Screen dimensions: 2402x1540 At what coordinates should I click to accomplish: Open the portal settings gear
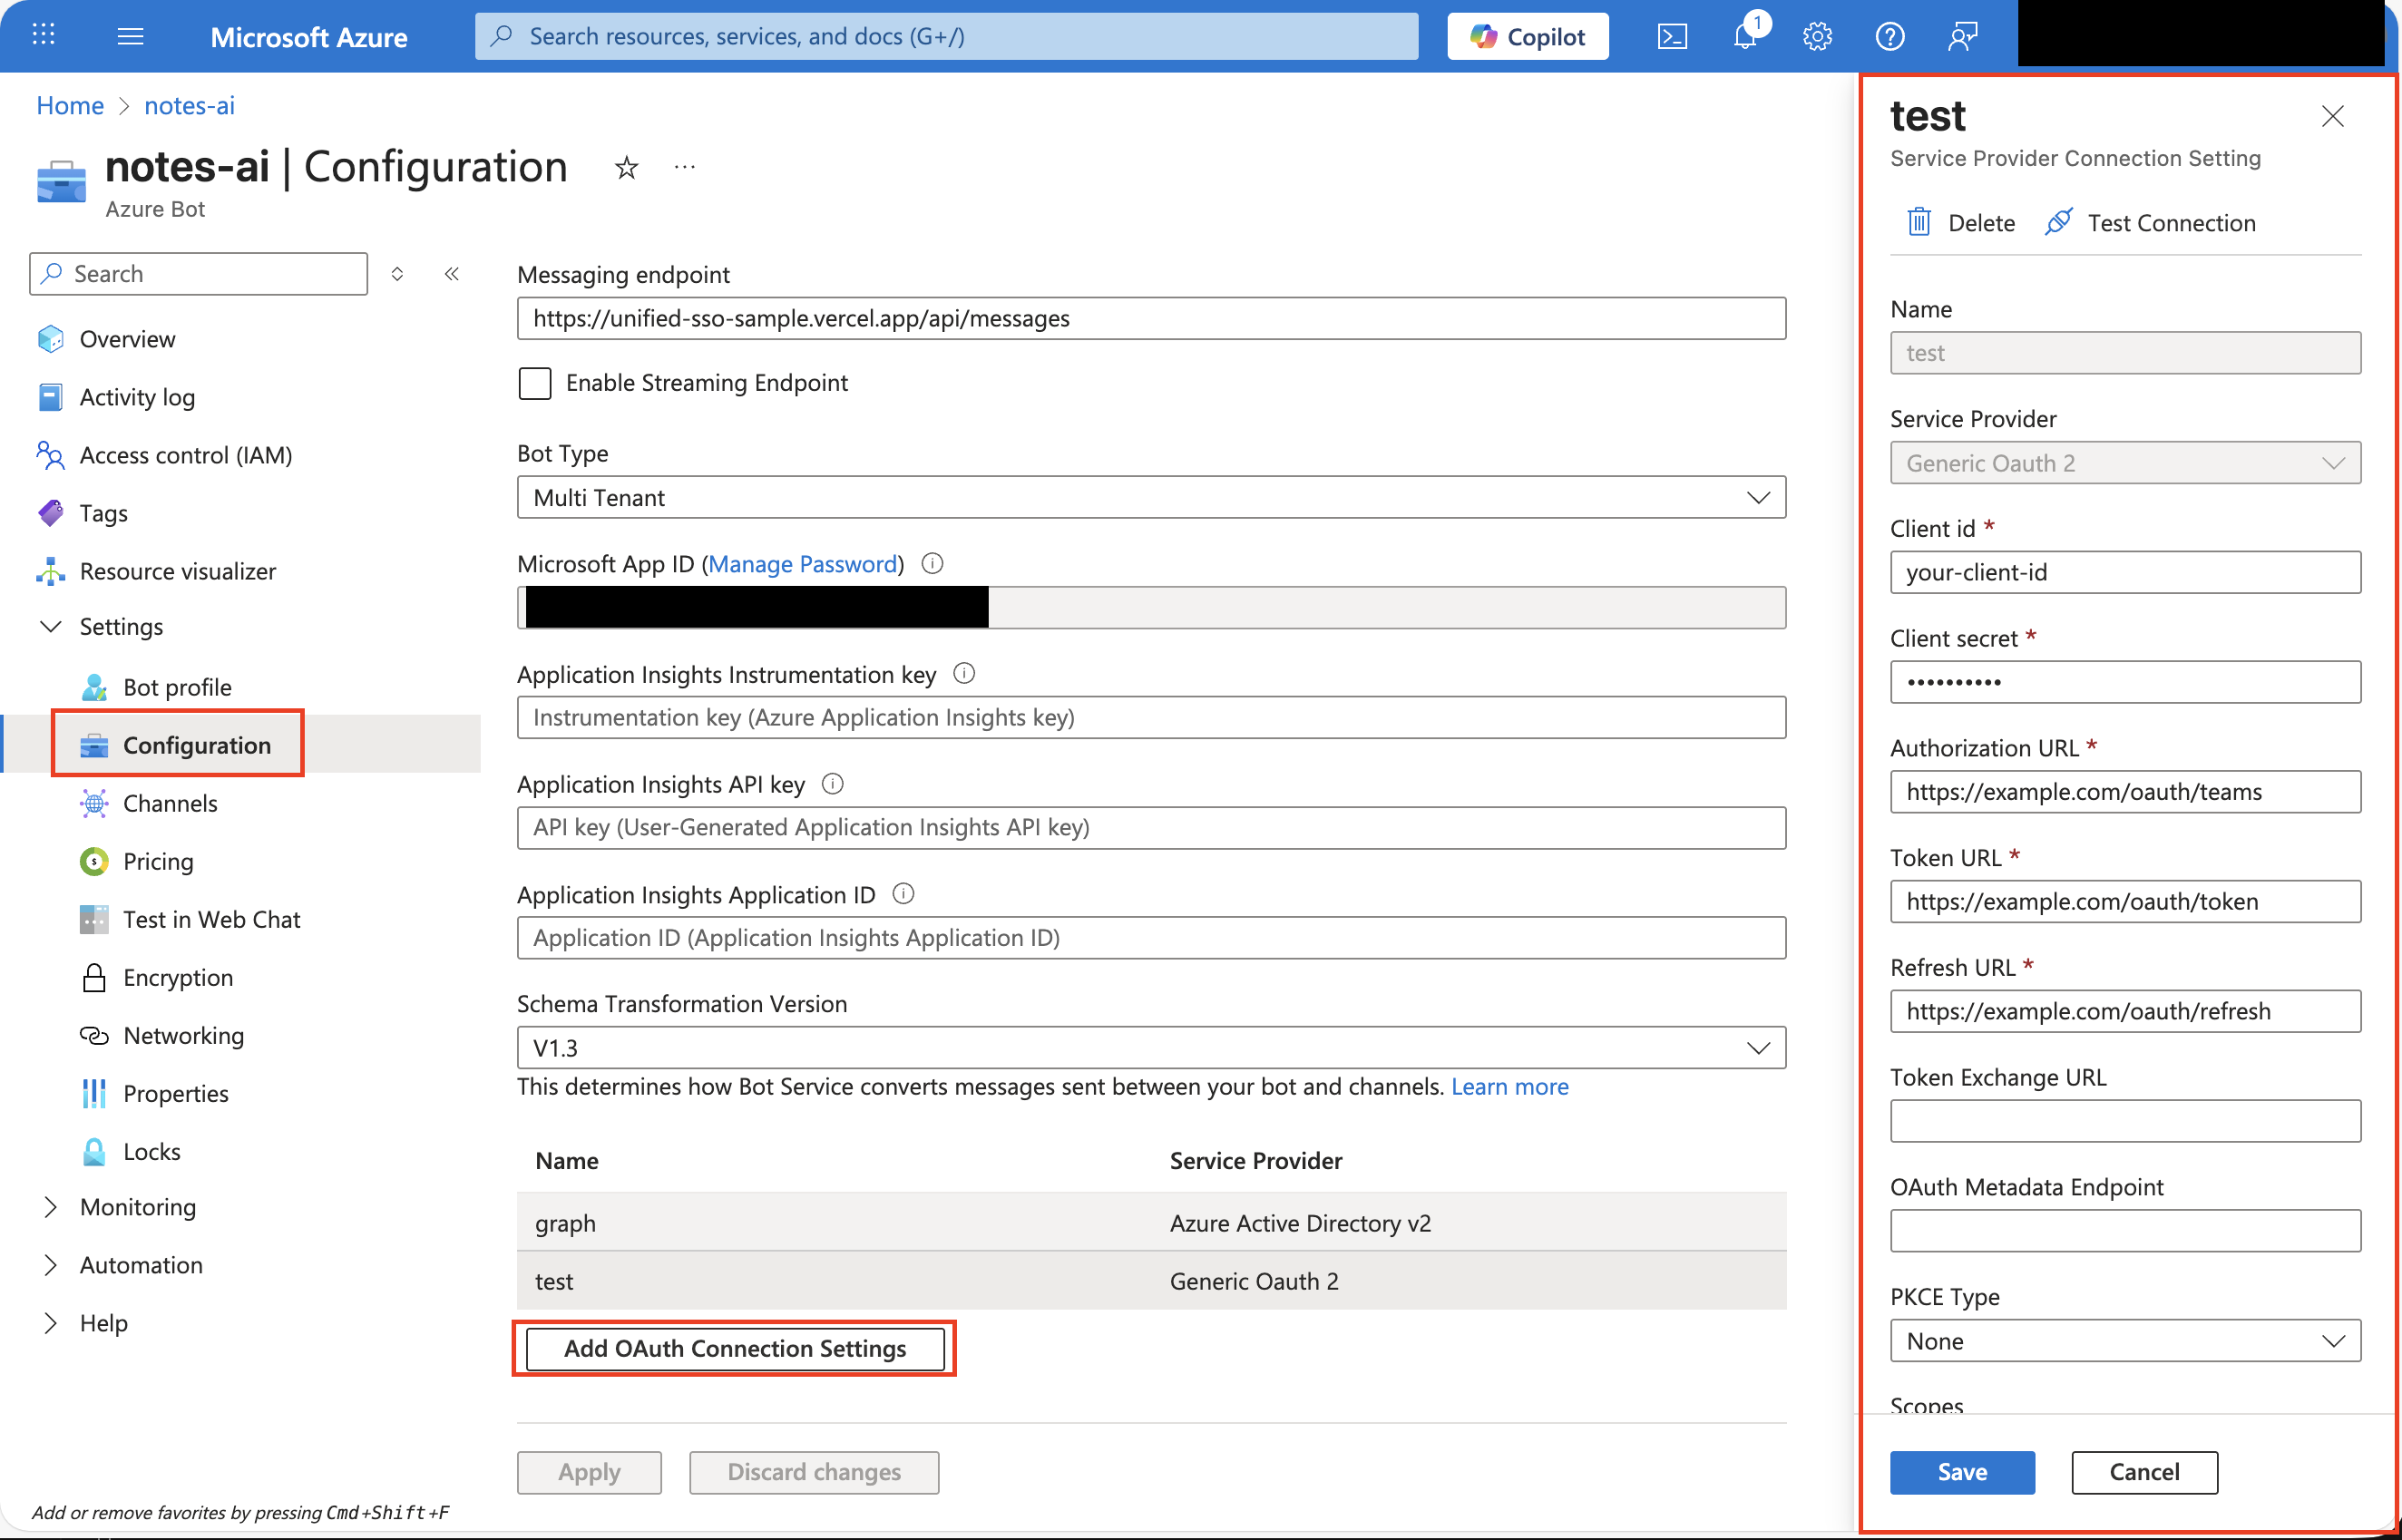point(1817,36)
